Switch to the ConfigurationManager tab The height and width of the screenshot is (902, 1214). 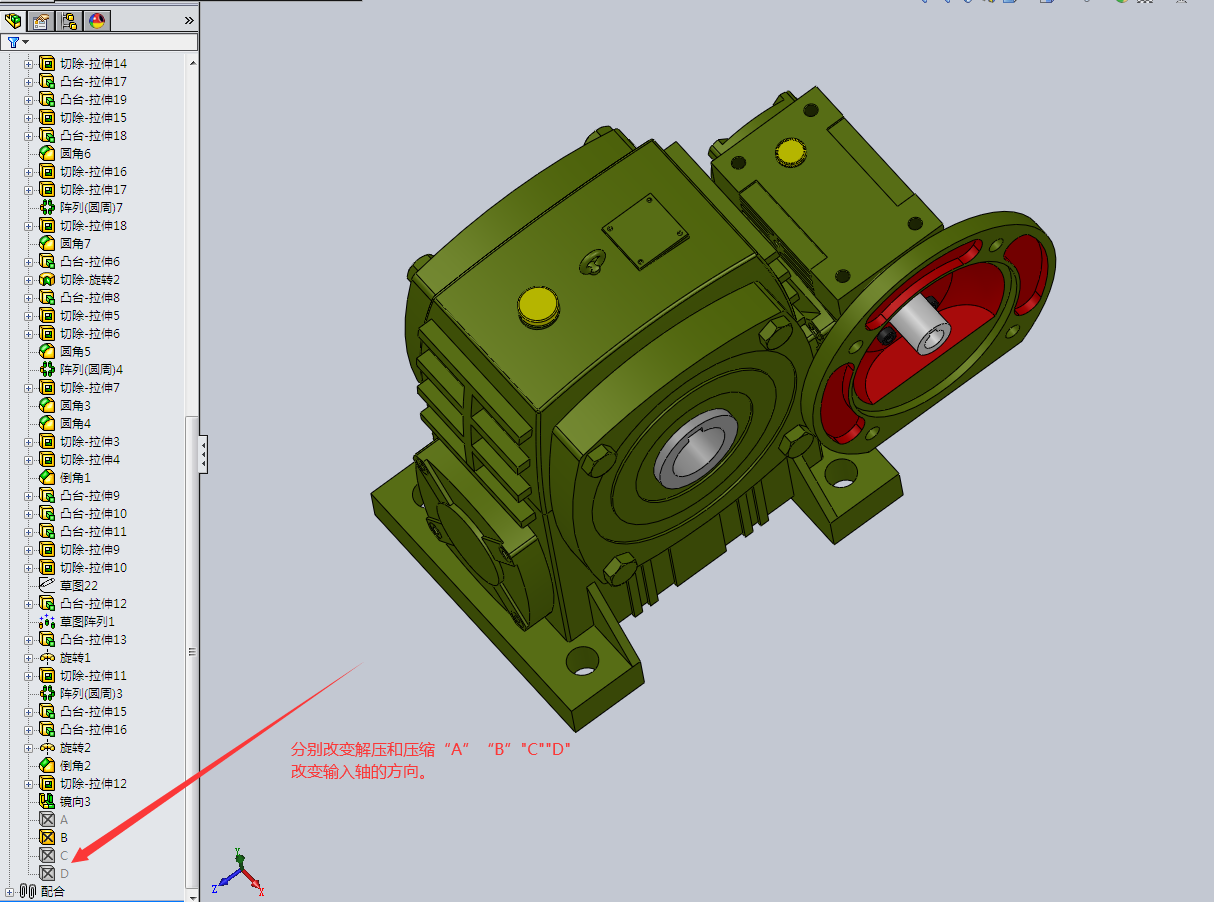pyautogui.click(x=69, y=20)
